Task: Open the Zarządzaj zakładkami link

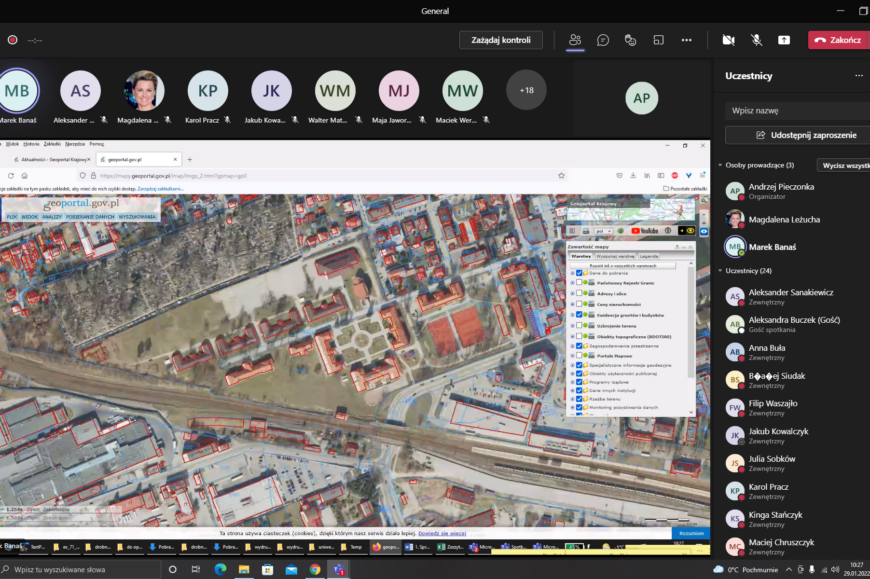Action: [160, 189]
